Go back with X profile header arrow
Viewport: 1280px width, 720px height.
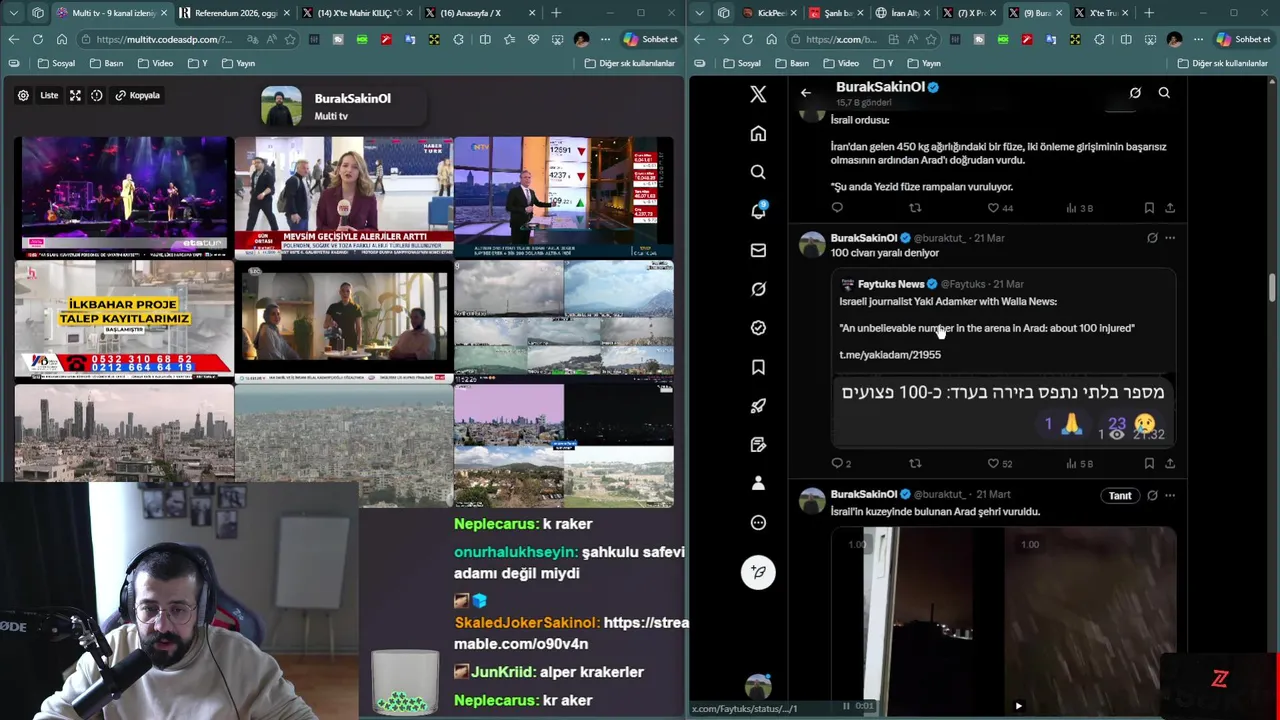coord(806,93)
